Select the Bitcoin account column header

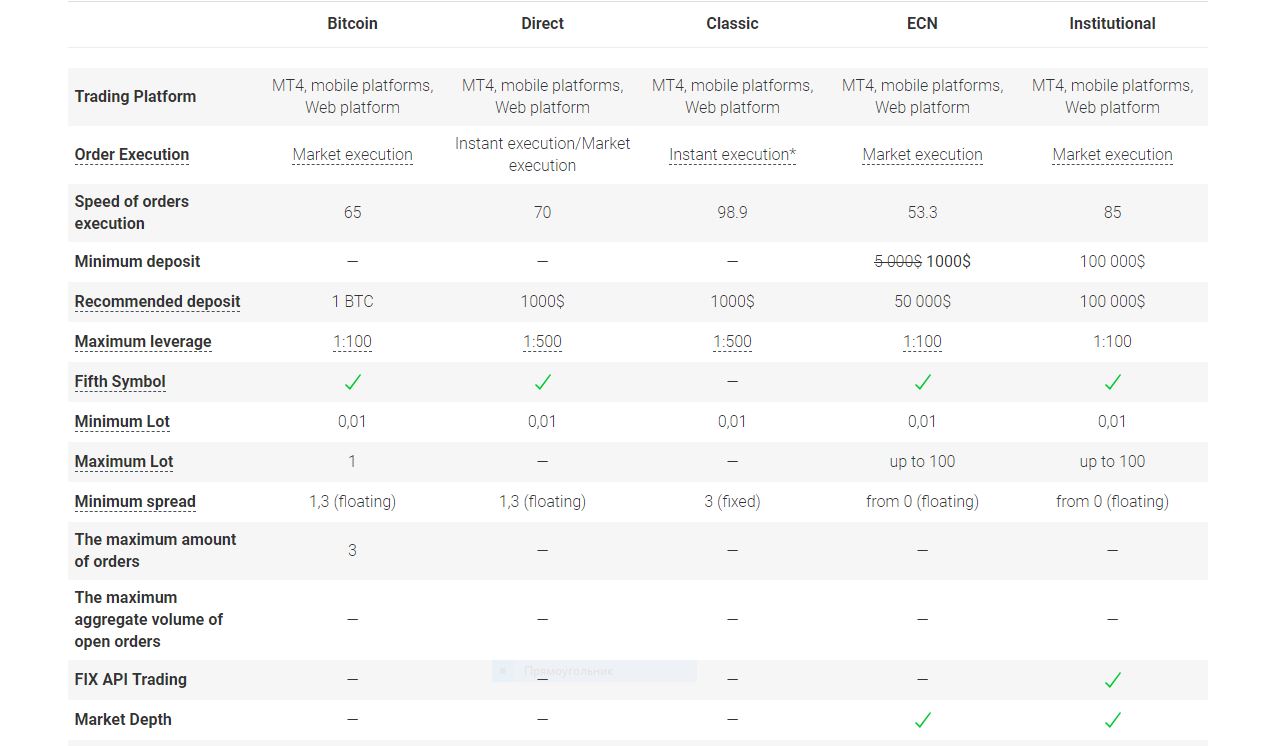352,23
